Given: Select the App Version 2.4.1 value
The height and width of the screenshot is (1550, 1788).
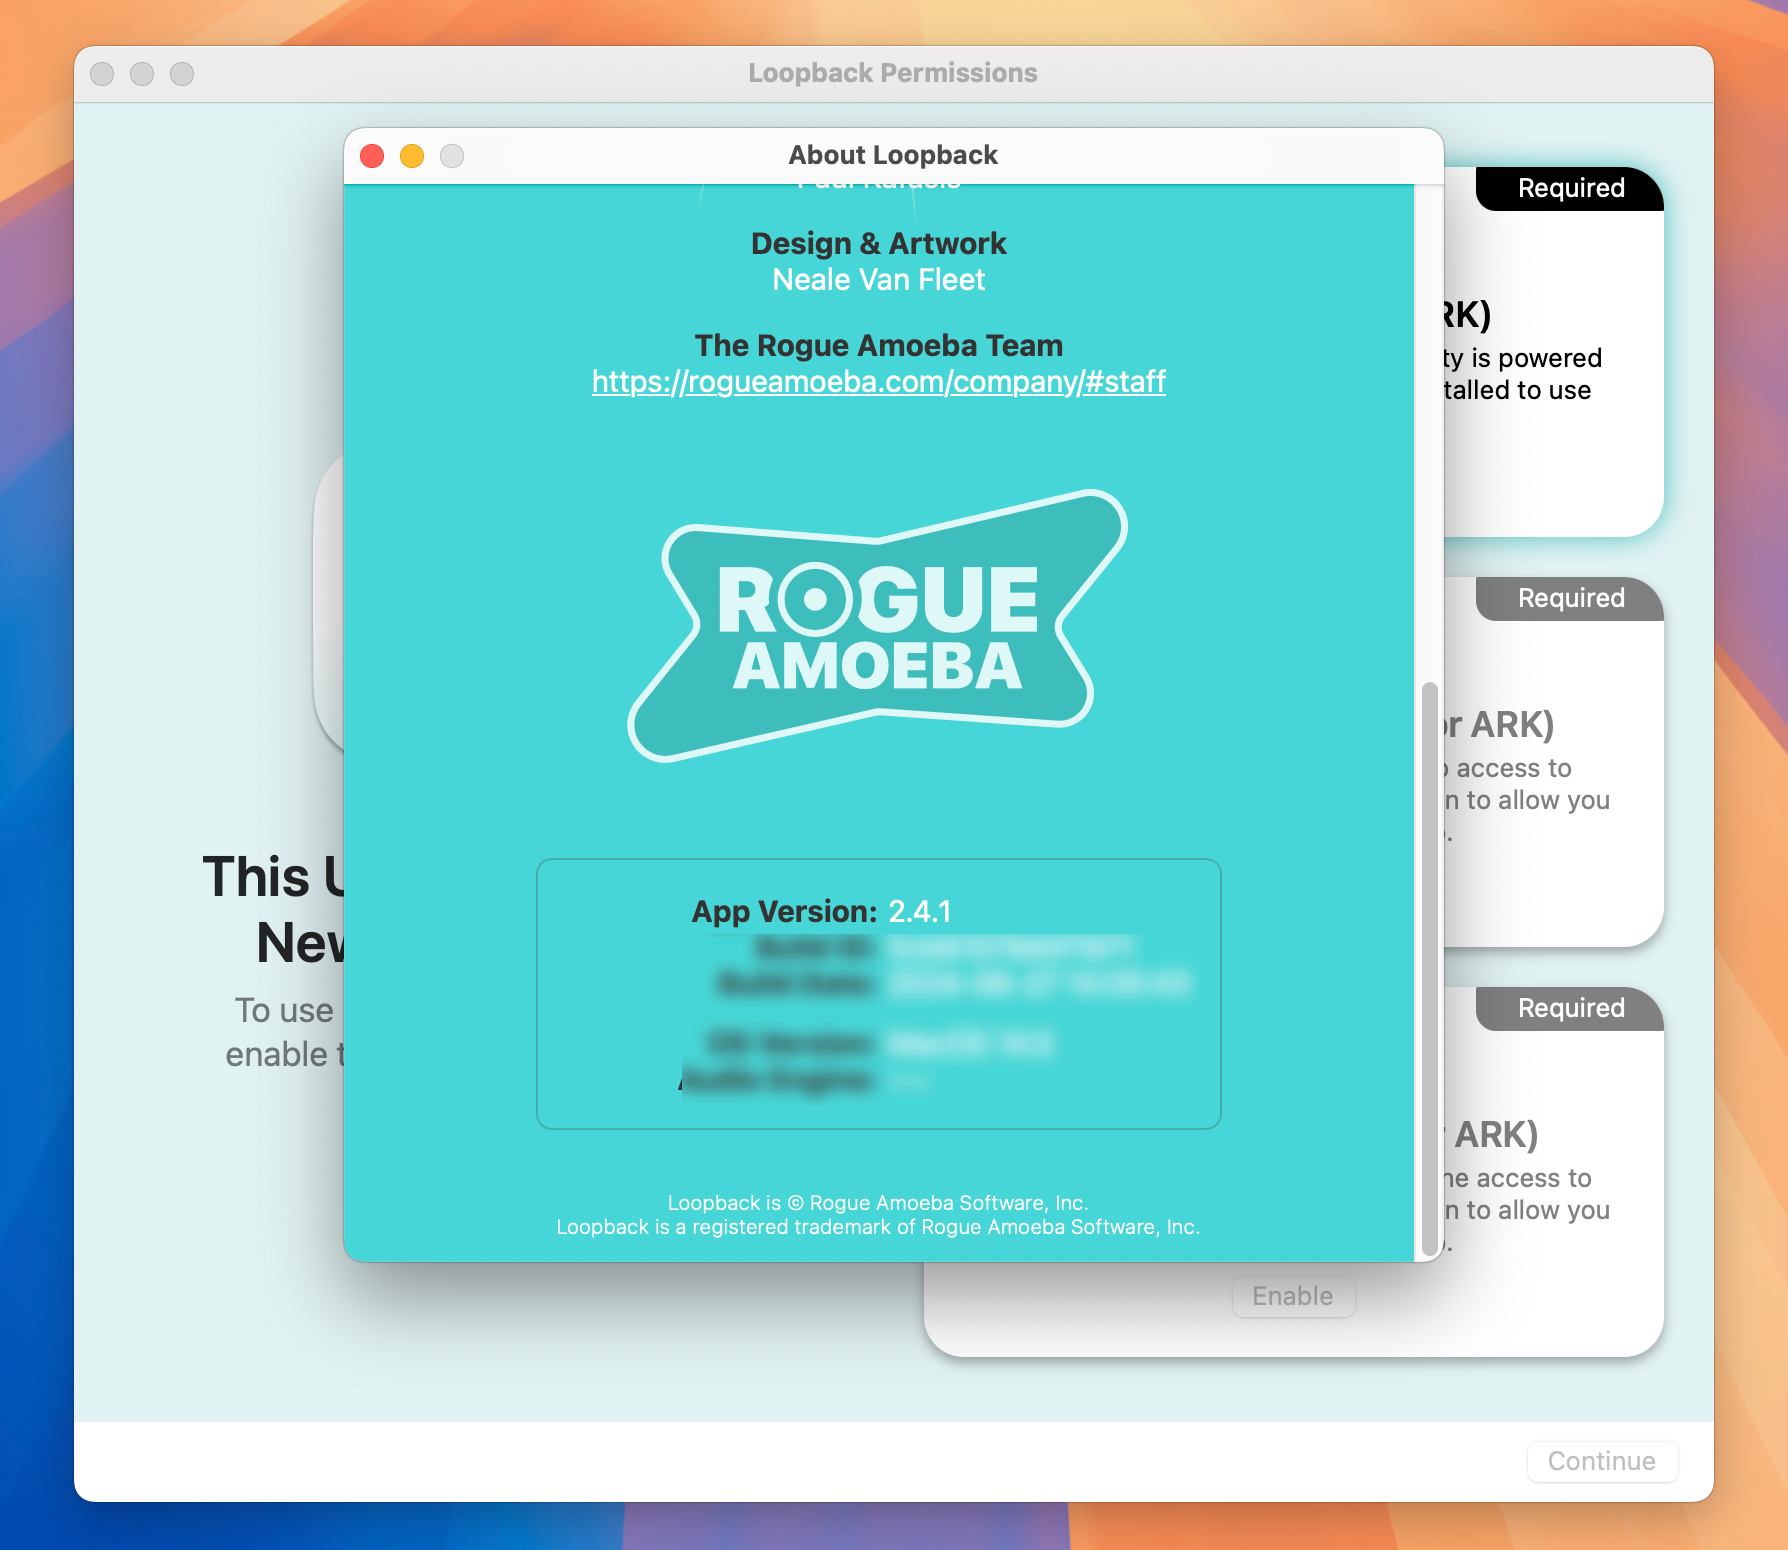Looking at the screenshot, I should point(920,912).
